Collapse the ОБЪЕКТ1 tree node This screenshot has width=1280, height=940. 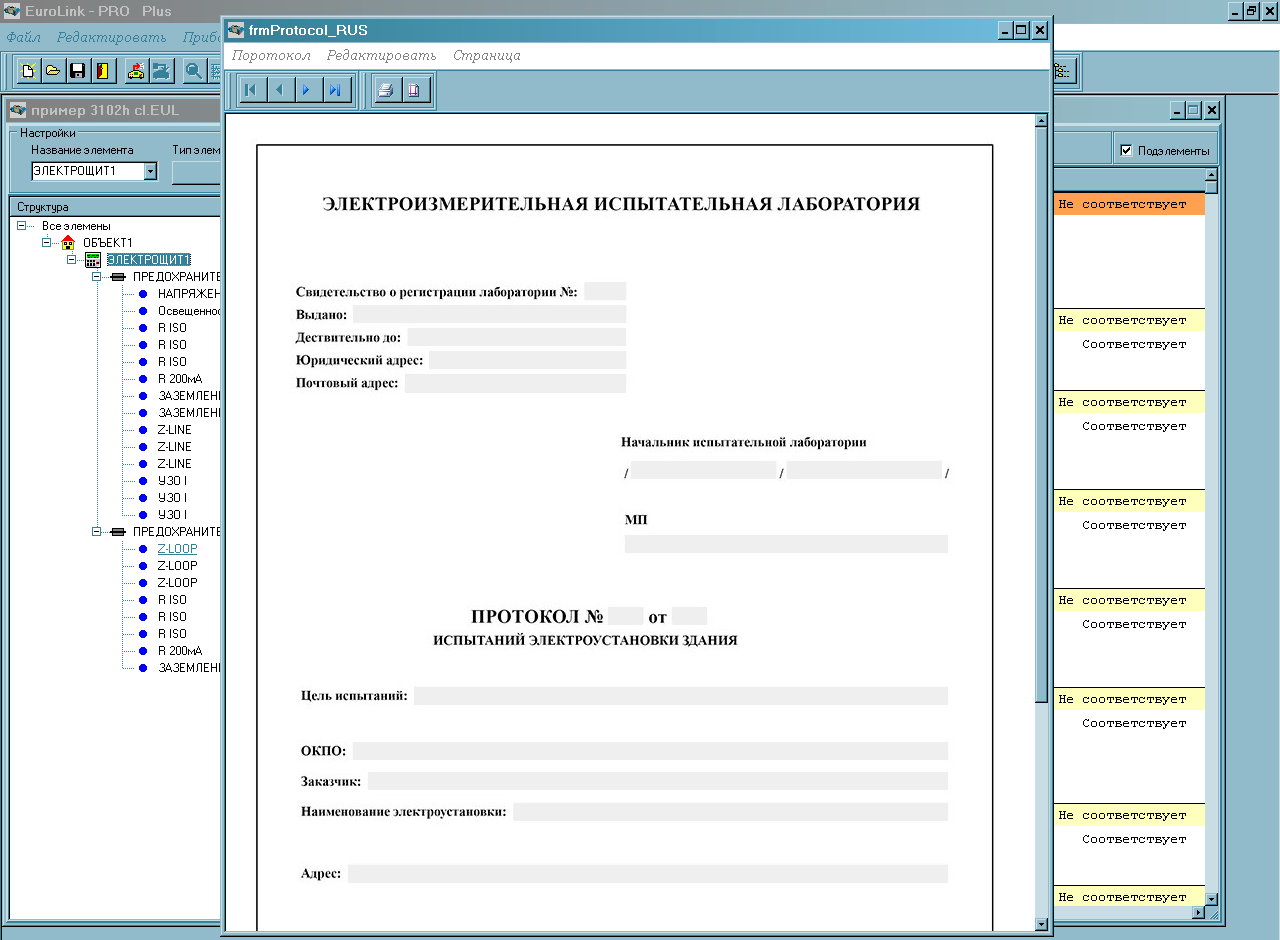point(47,243)
